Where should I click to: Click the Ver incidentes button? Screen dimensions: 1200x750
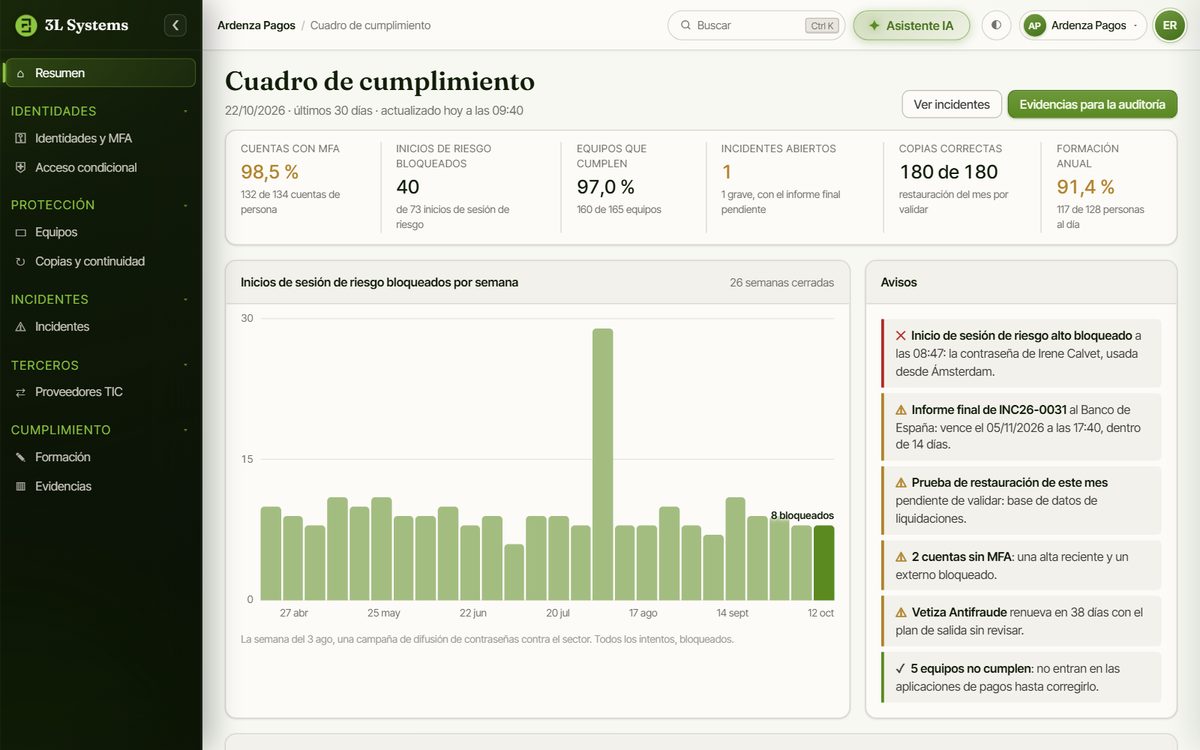point(952,104)
